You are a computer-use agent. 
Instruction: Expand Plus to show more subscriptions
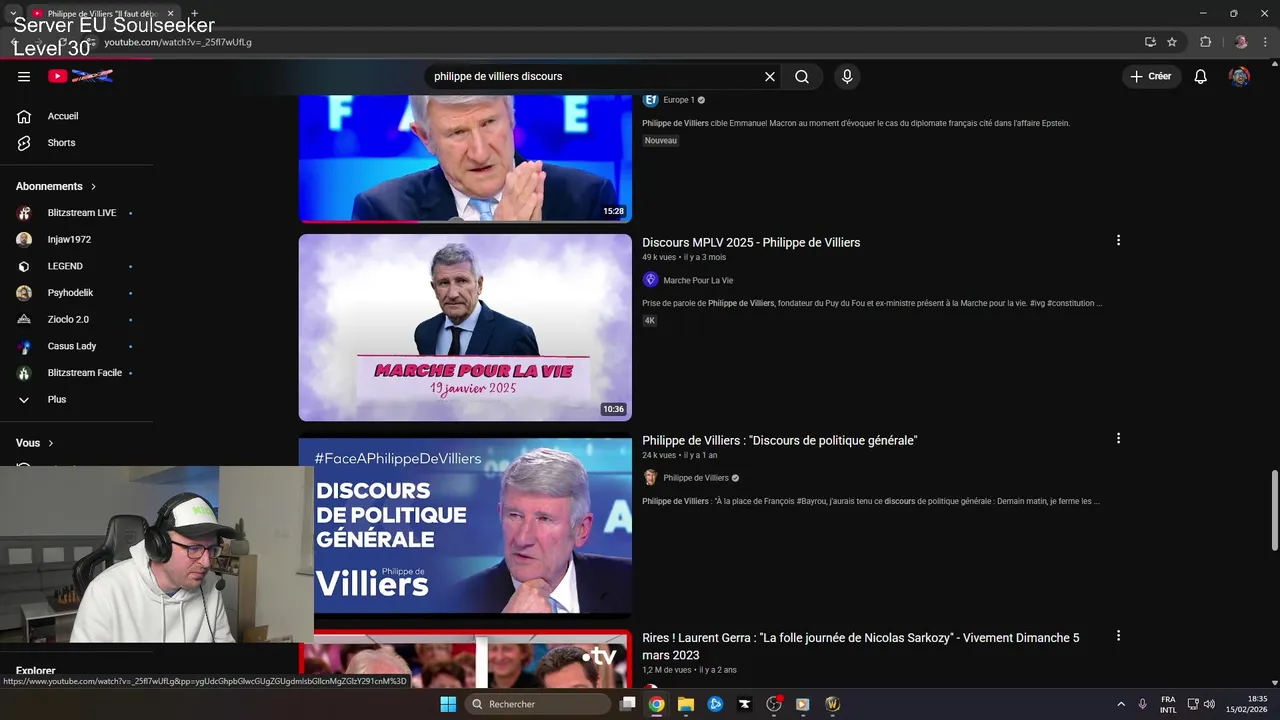click(56, 399)
